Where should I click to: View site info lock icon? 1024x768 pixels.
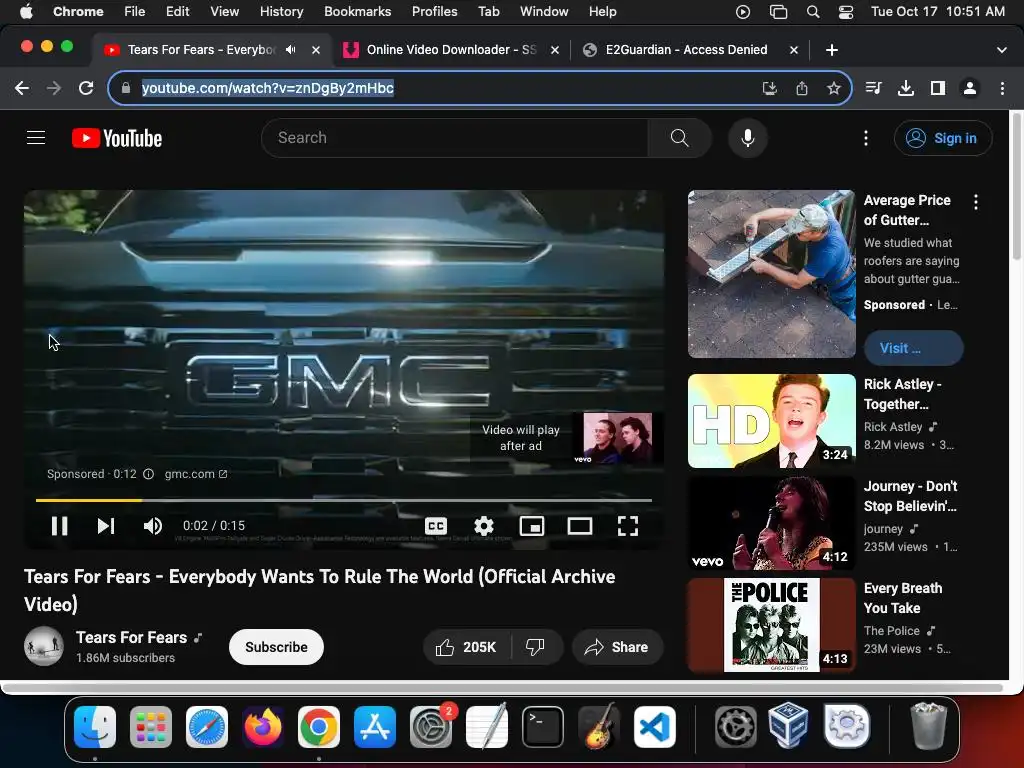[126, 88]
